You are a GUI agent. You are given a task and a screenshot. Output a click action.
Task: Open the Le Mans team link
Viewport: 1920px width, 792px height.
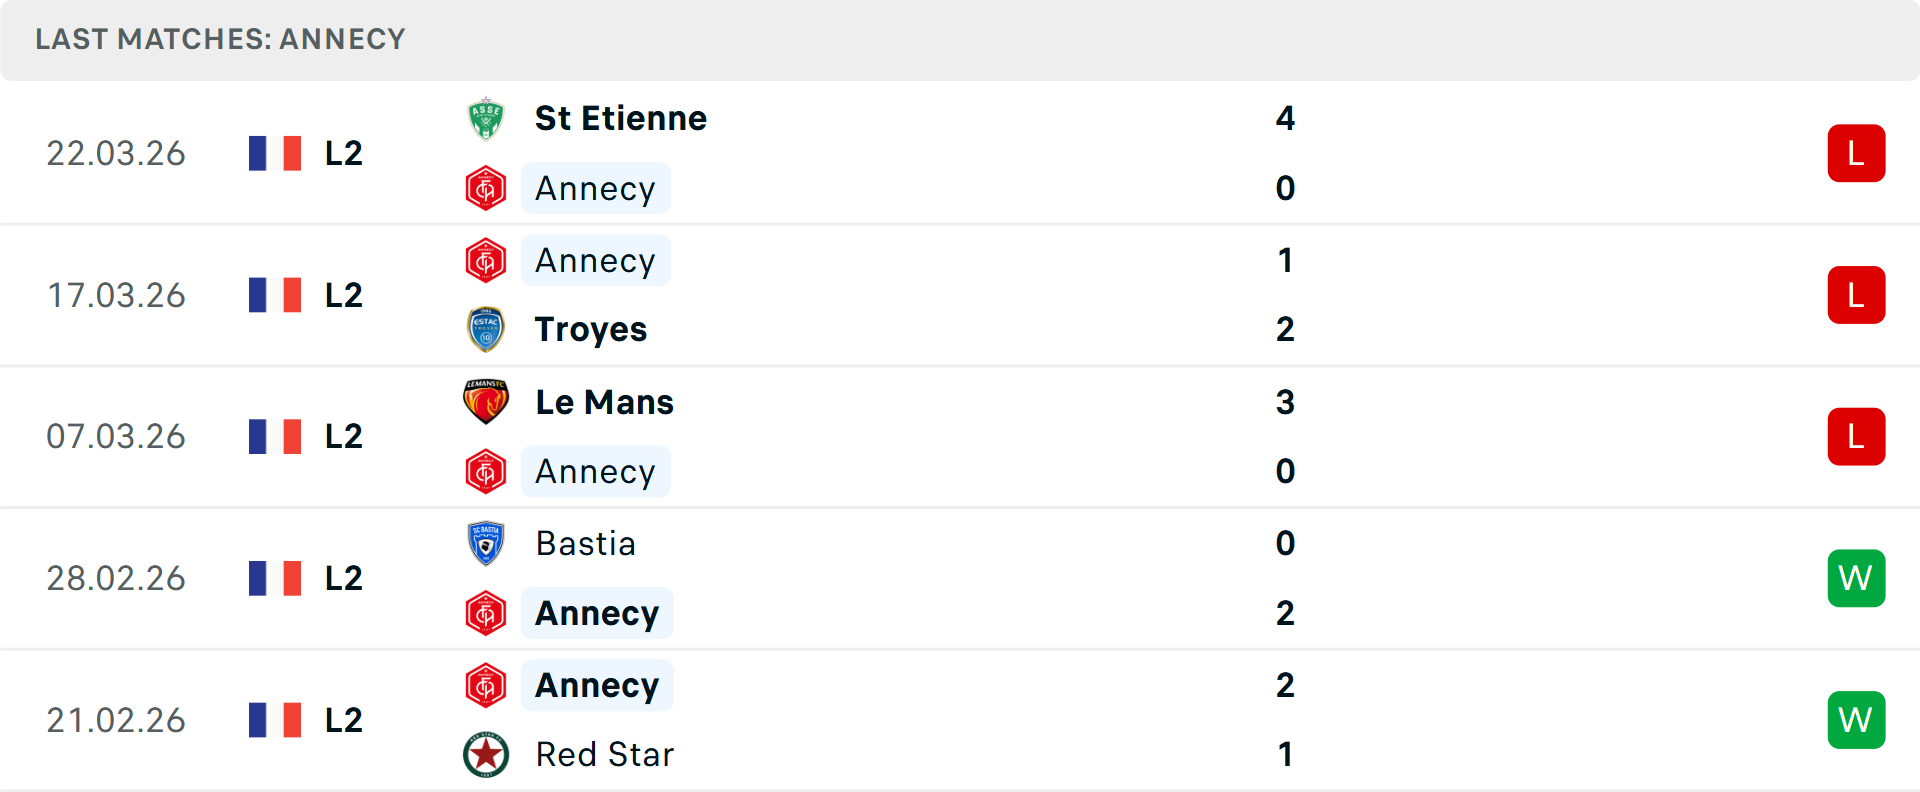[x=604, y=402]
